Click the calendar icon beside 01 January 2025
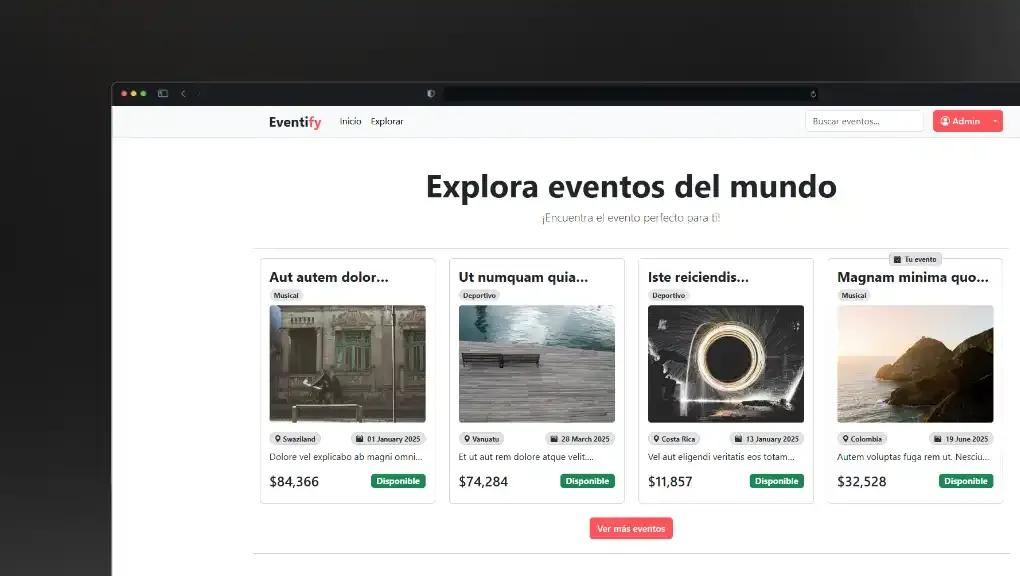 [x=359, y=439]
